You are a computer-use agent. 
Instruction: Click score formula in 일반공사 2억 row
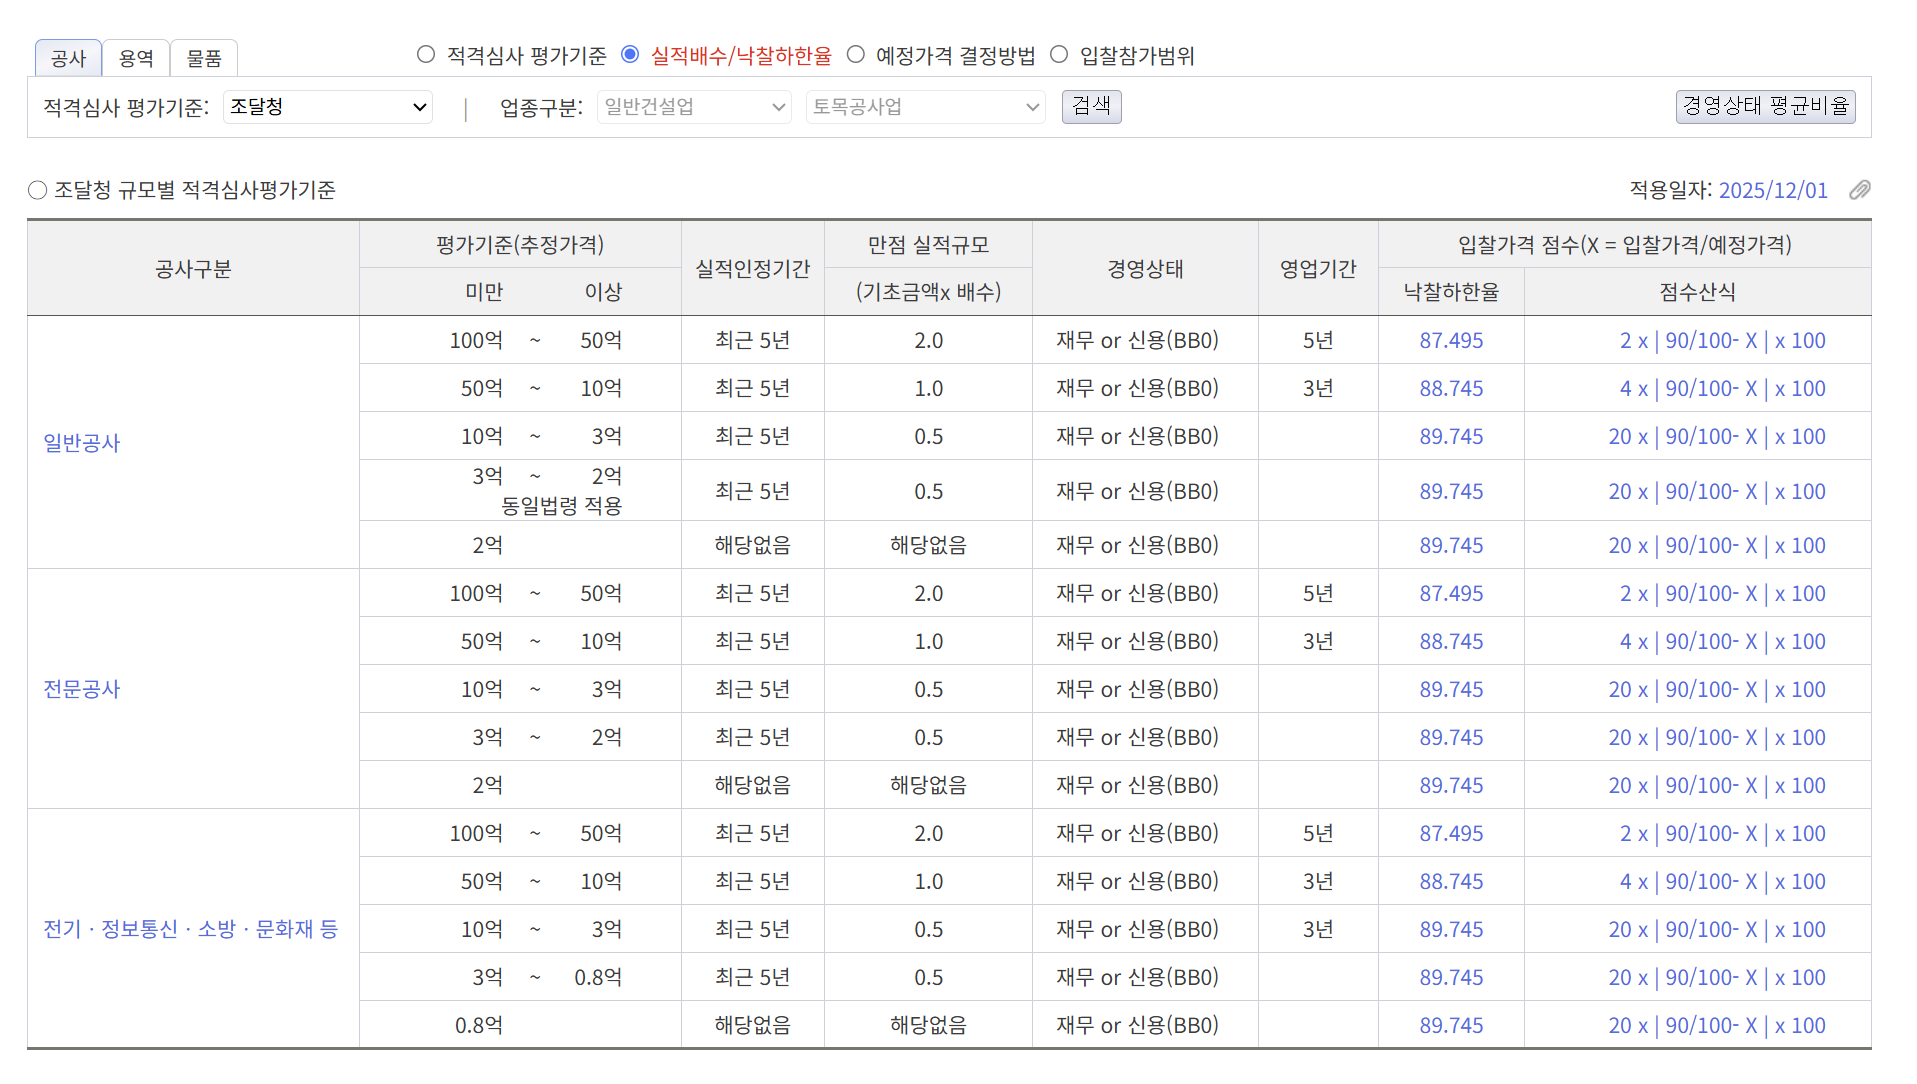pyautogui.click(x=1717, y=546)
